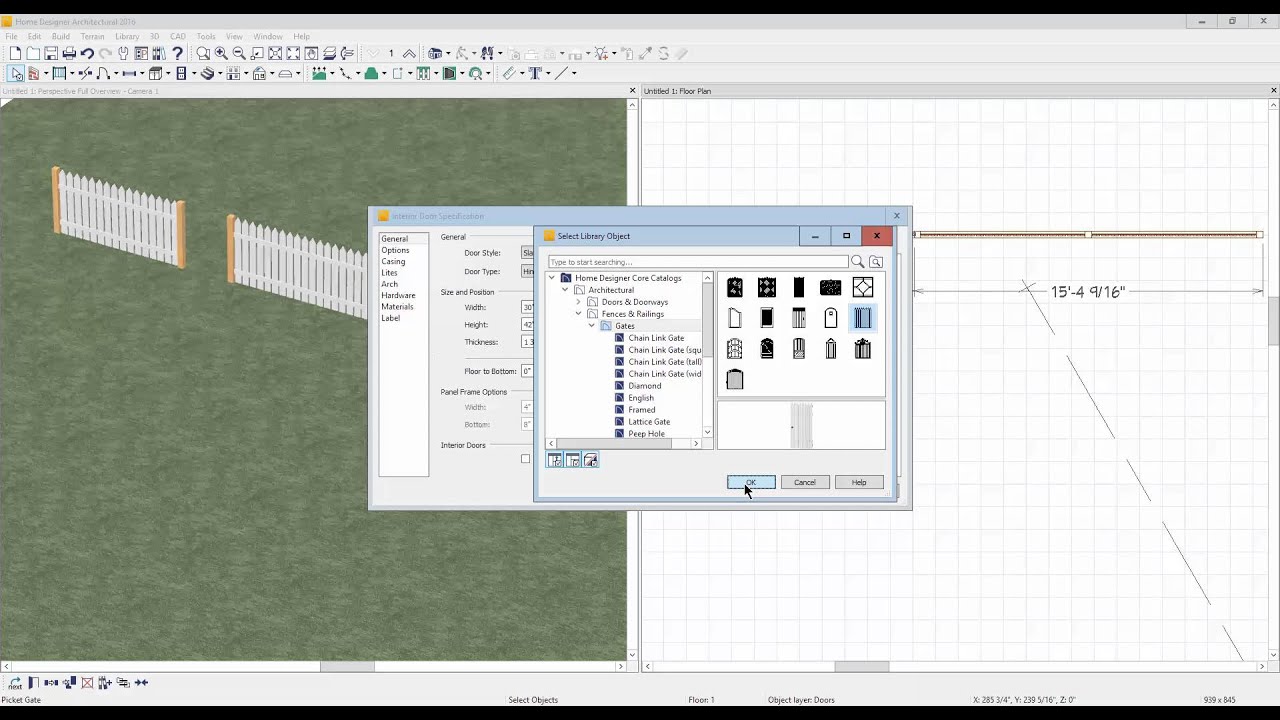This screenshot has width=1280, height=720.
Task: Click the Zoom In magnifier icon
Action: pyautogui.click(x=221, y=53)
